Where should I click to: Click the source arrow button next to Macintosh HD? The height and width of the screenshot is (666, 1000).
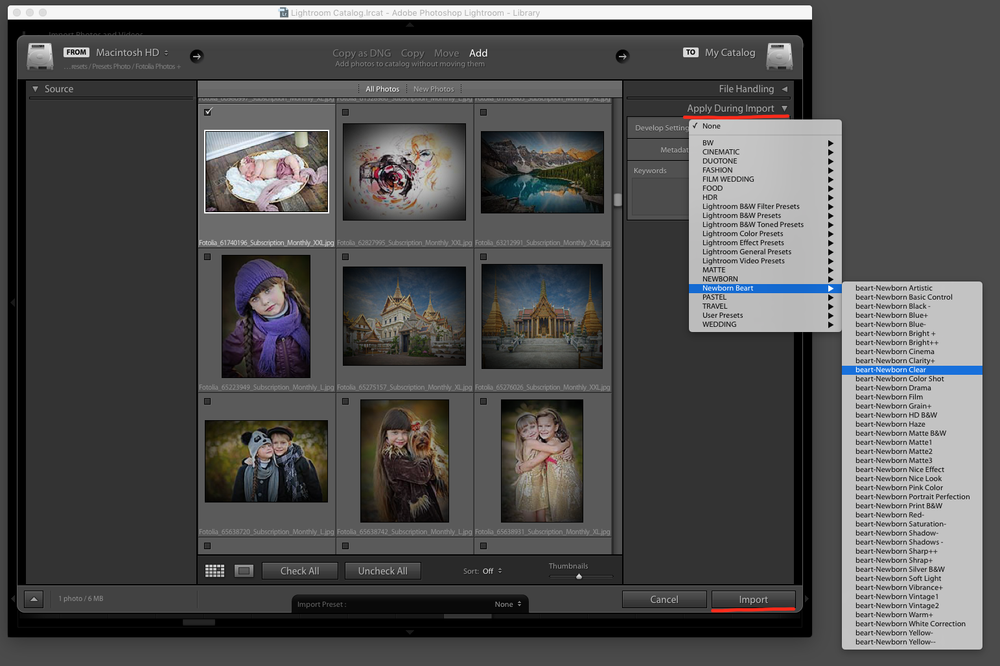(x=196, y=56)
